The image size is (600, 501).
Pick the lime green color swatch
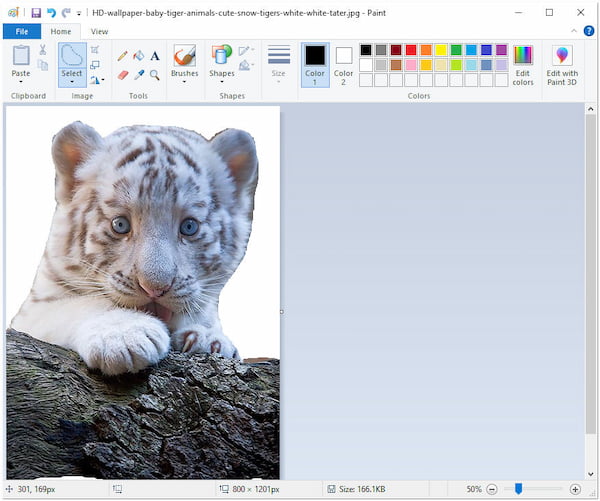pos(456,65)
